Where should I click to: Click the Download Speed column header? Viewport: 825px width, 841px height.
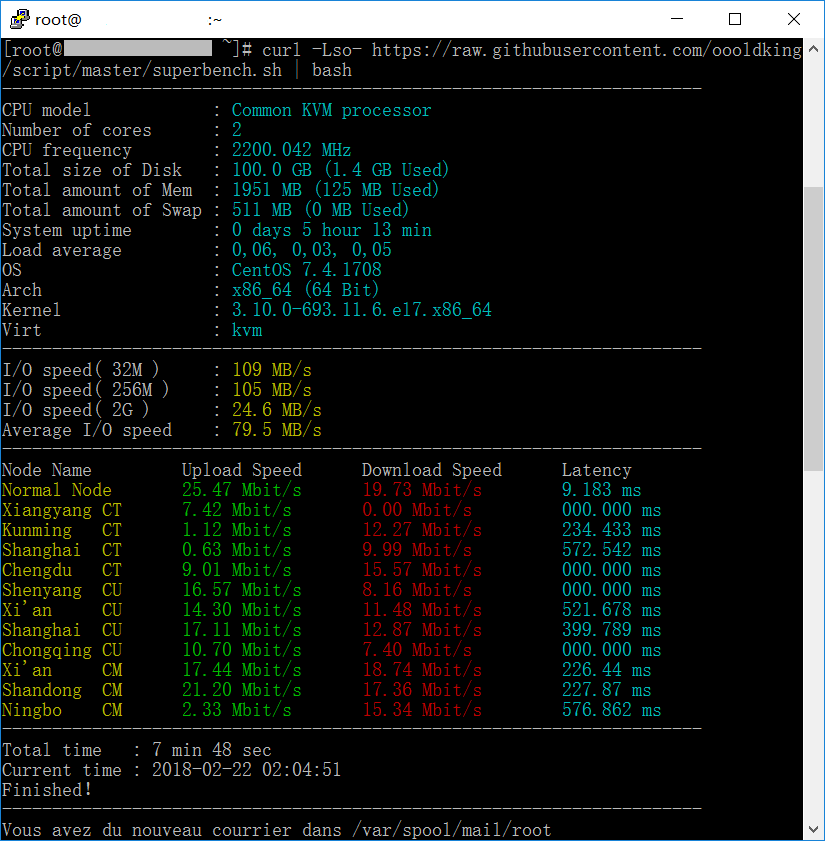click(431, 470)
